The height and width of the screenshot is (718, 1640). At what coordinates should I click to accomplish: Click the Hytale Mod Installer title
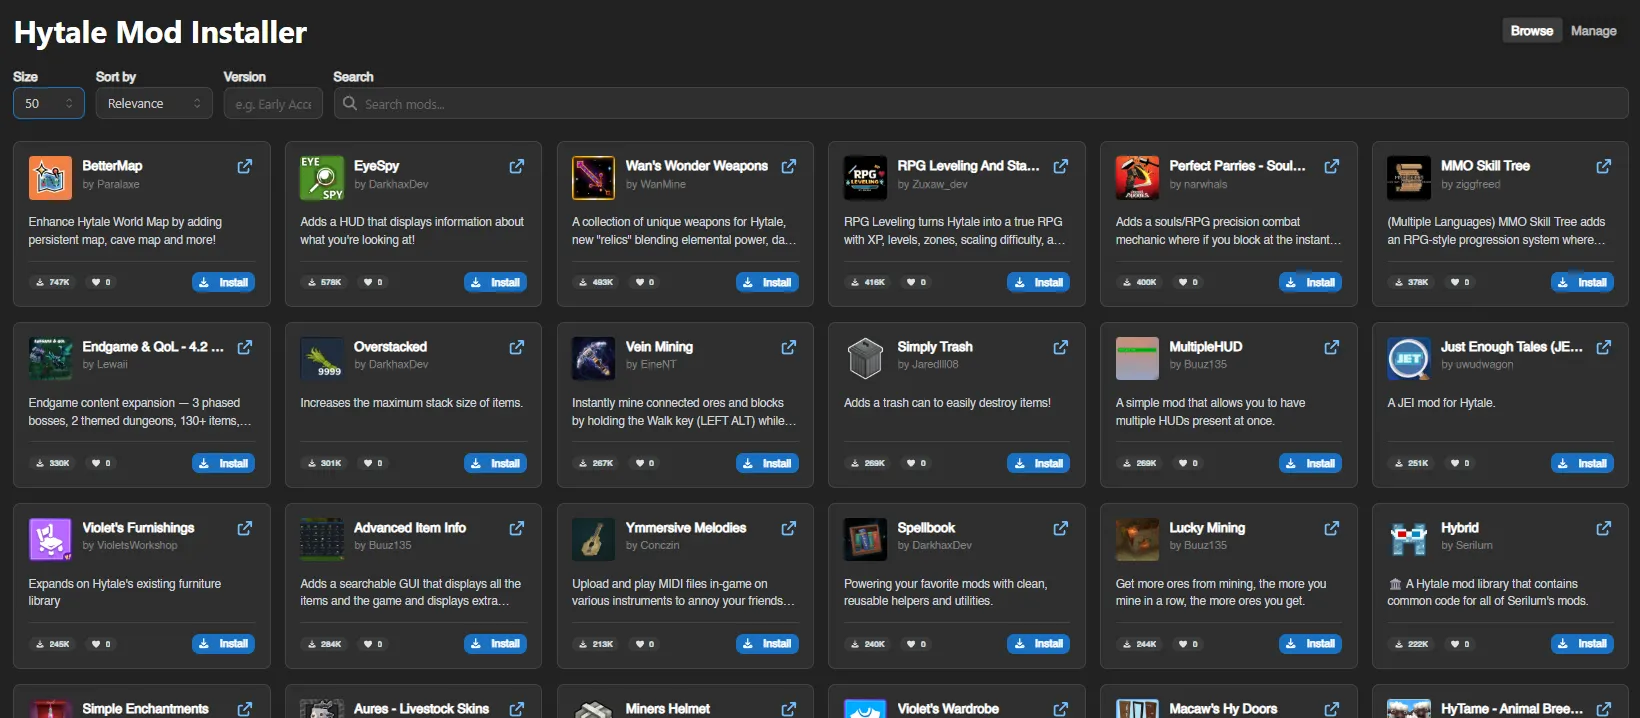click(x=160, y=33)
